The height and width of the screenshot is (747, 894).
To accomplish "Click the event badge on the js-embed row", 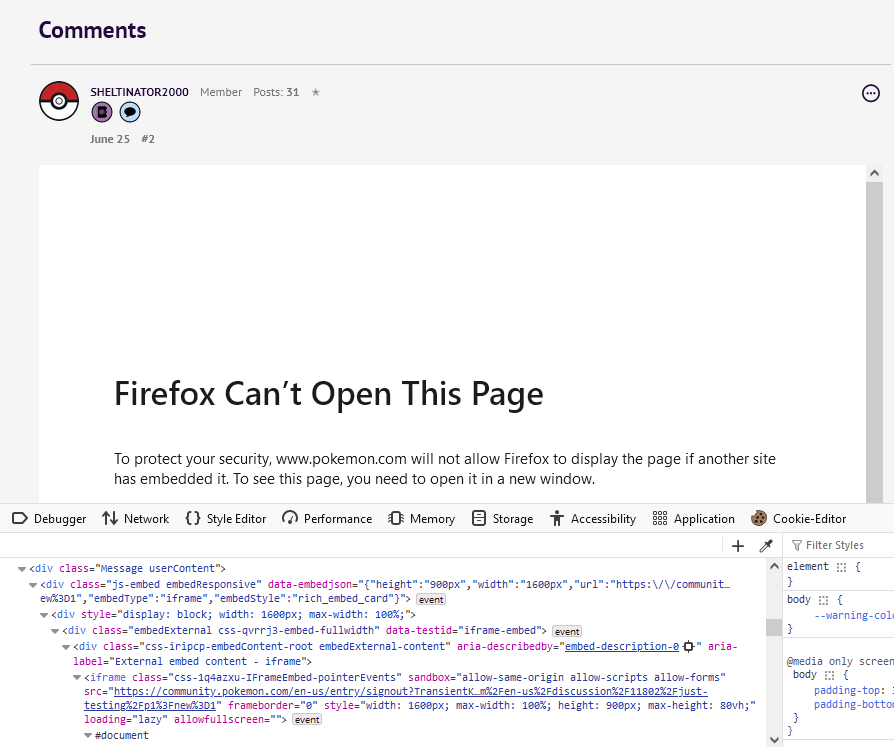I will [431, 599].
